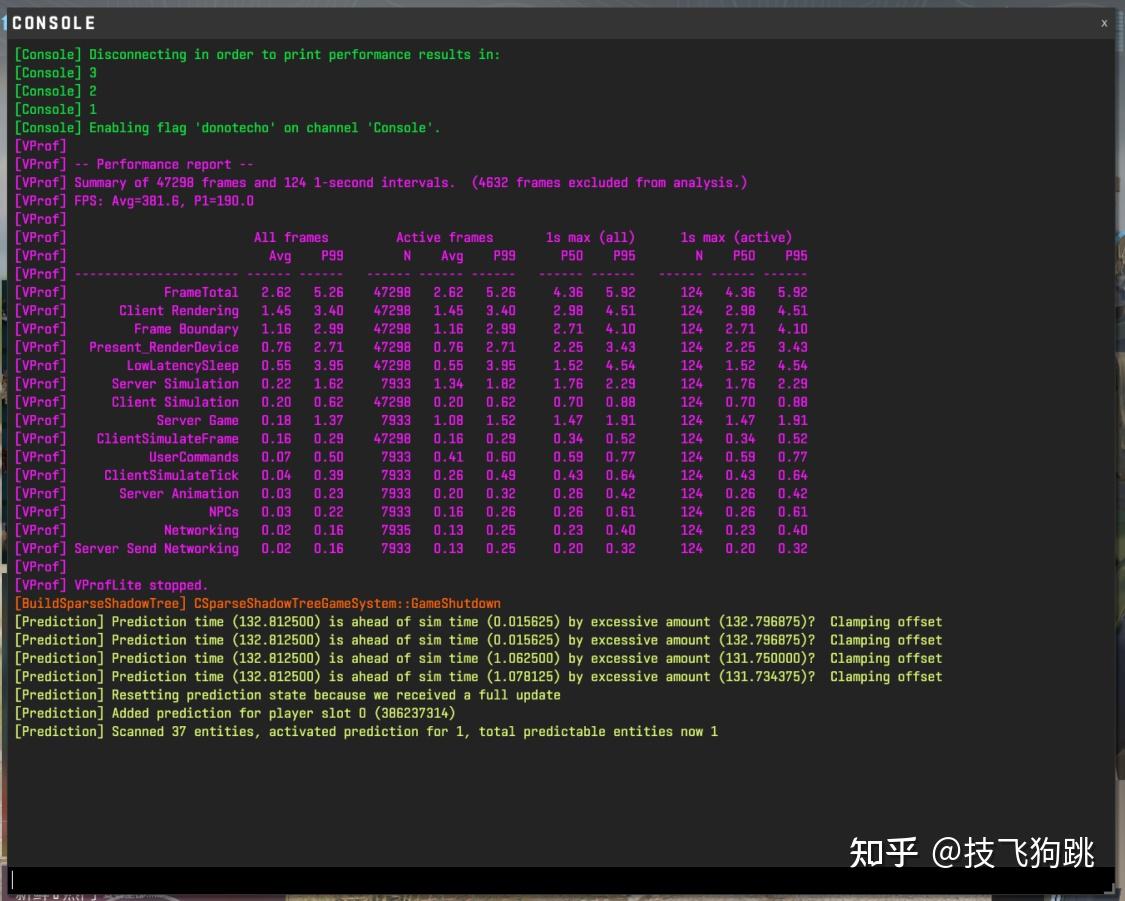Close the console window with the x
The height and width of the screenshot is (901, 1125).
pos(1103,23)
